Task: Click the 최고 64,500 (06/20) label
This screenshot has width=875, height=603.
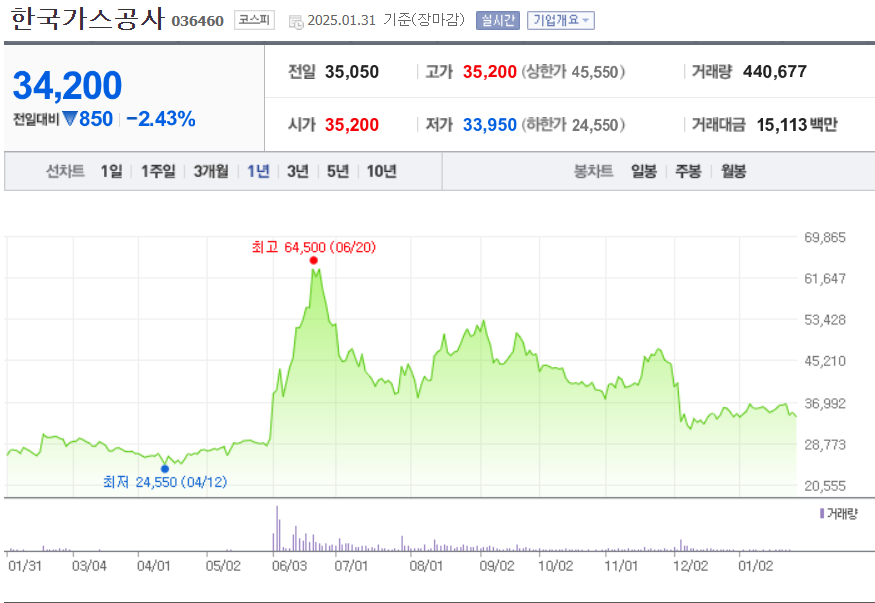Action: click(314, 247)
